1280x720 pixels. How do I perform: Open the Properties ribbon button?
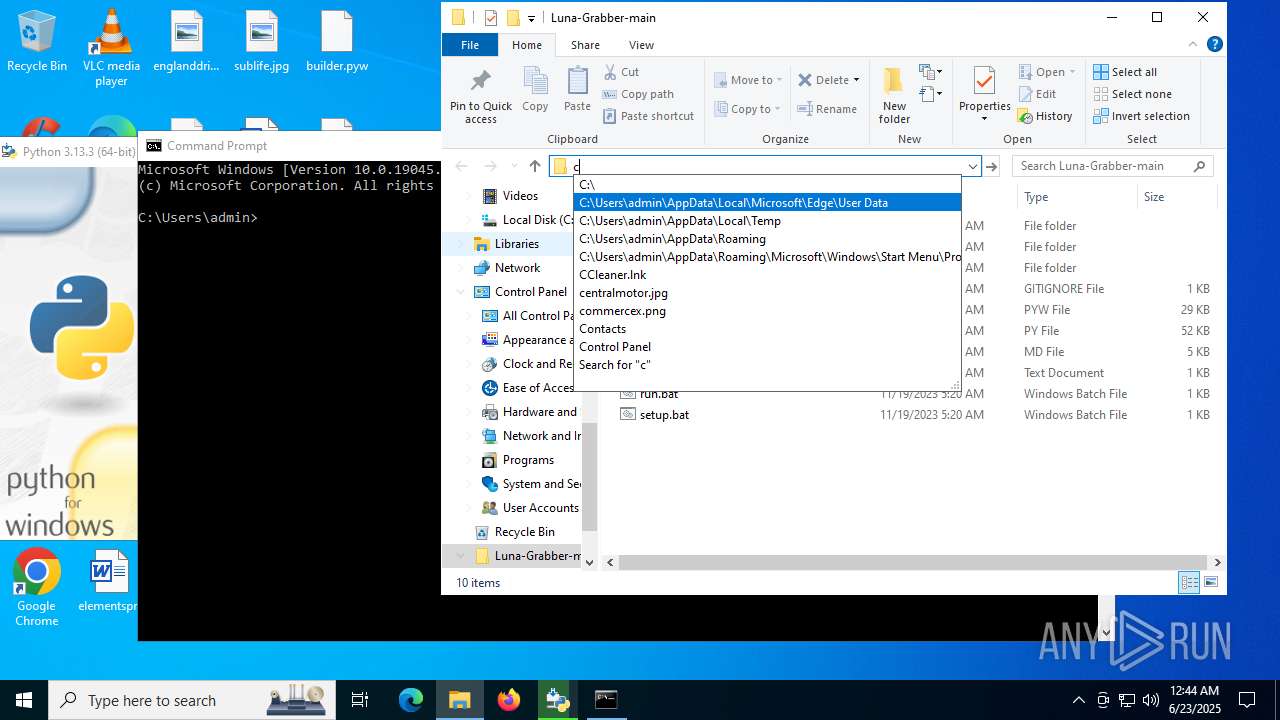(x=985, y=96)
